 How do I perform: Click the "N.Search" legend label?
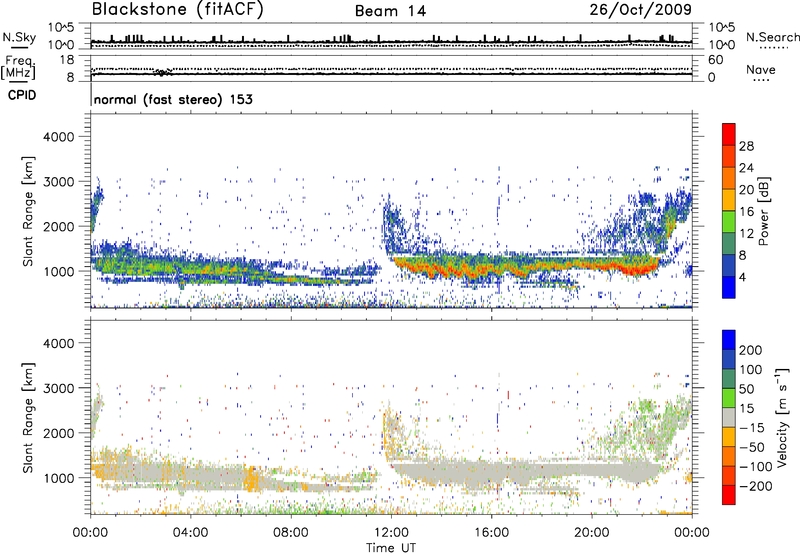772,37
